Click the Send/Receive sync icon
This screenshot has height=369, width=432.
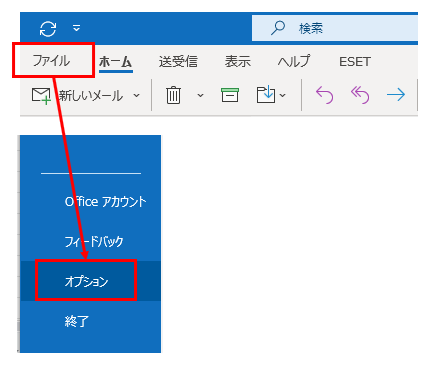point(48,29)
